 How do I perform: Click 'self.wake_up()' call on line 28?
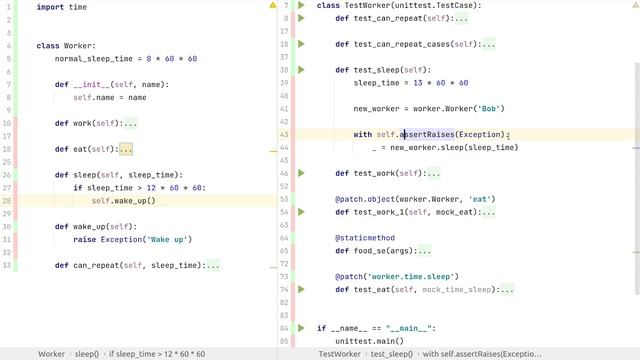(123, 201)
